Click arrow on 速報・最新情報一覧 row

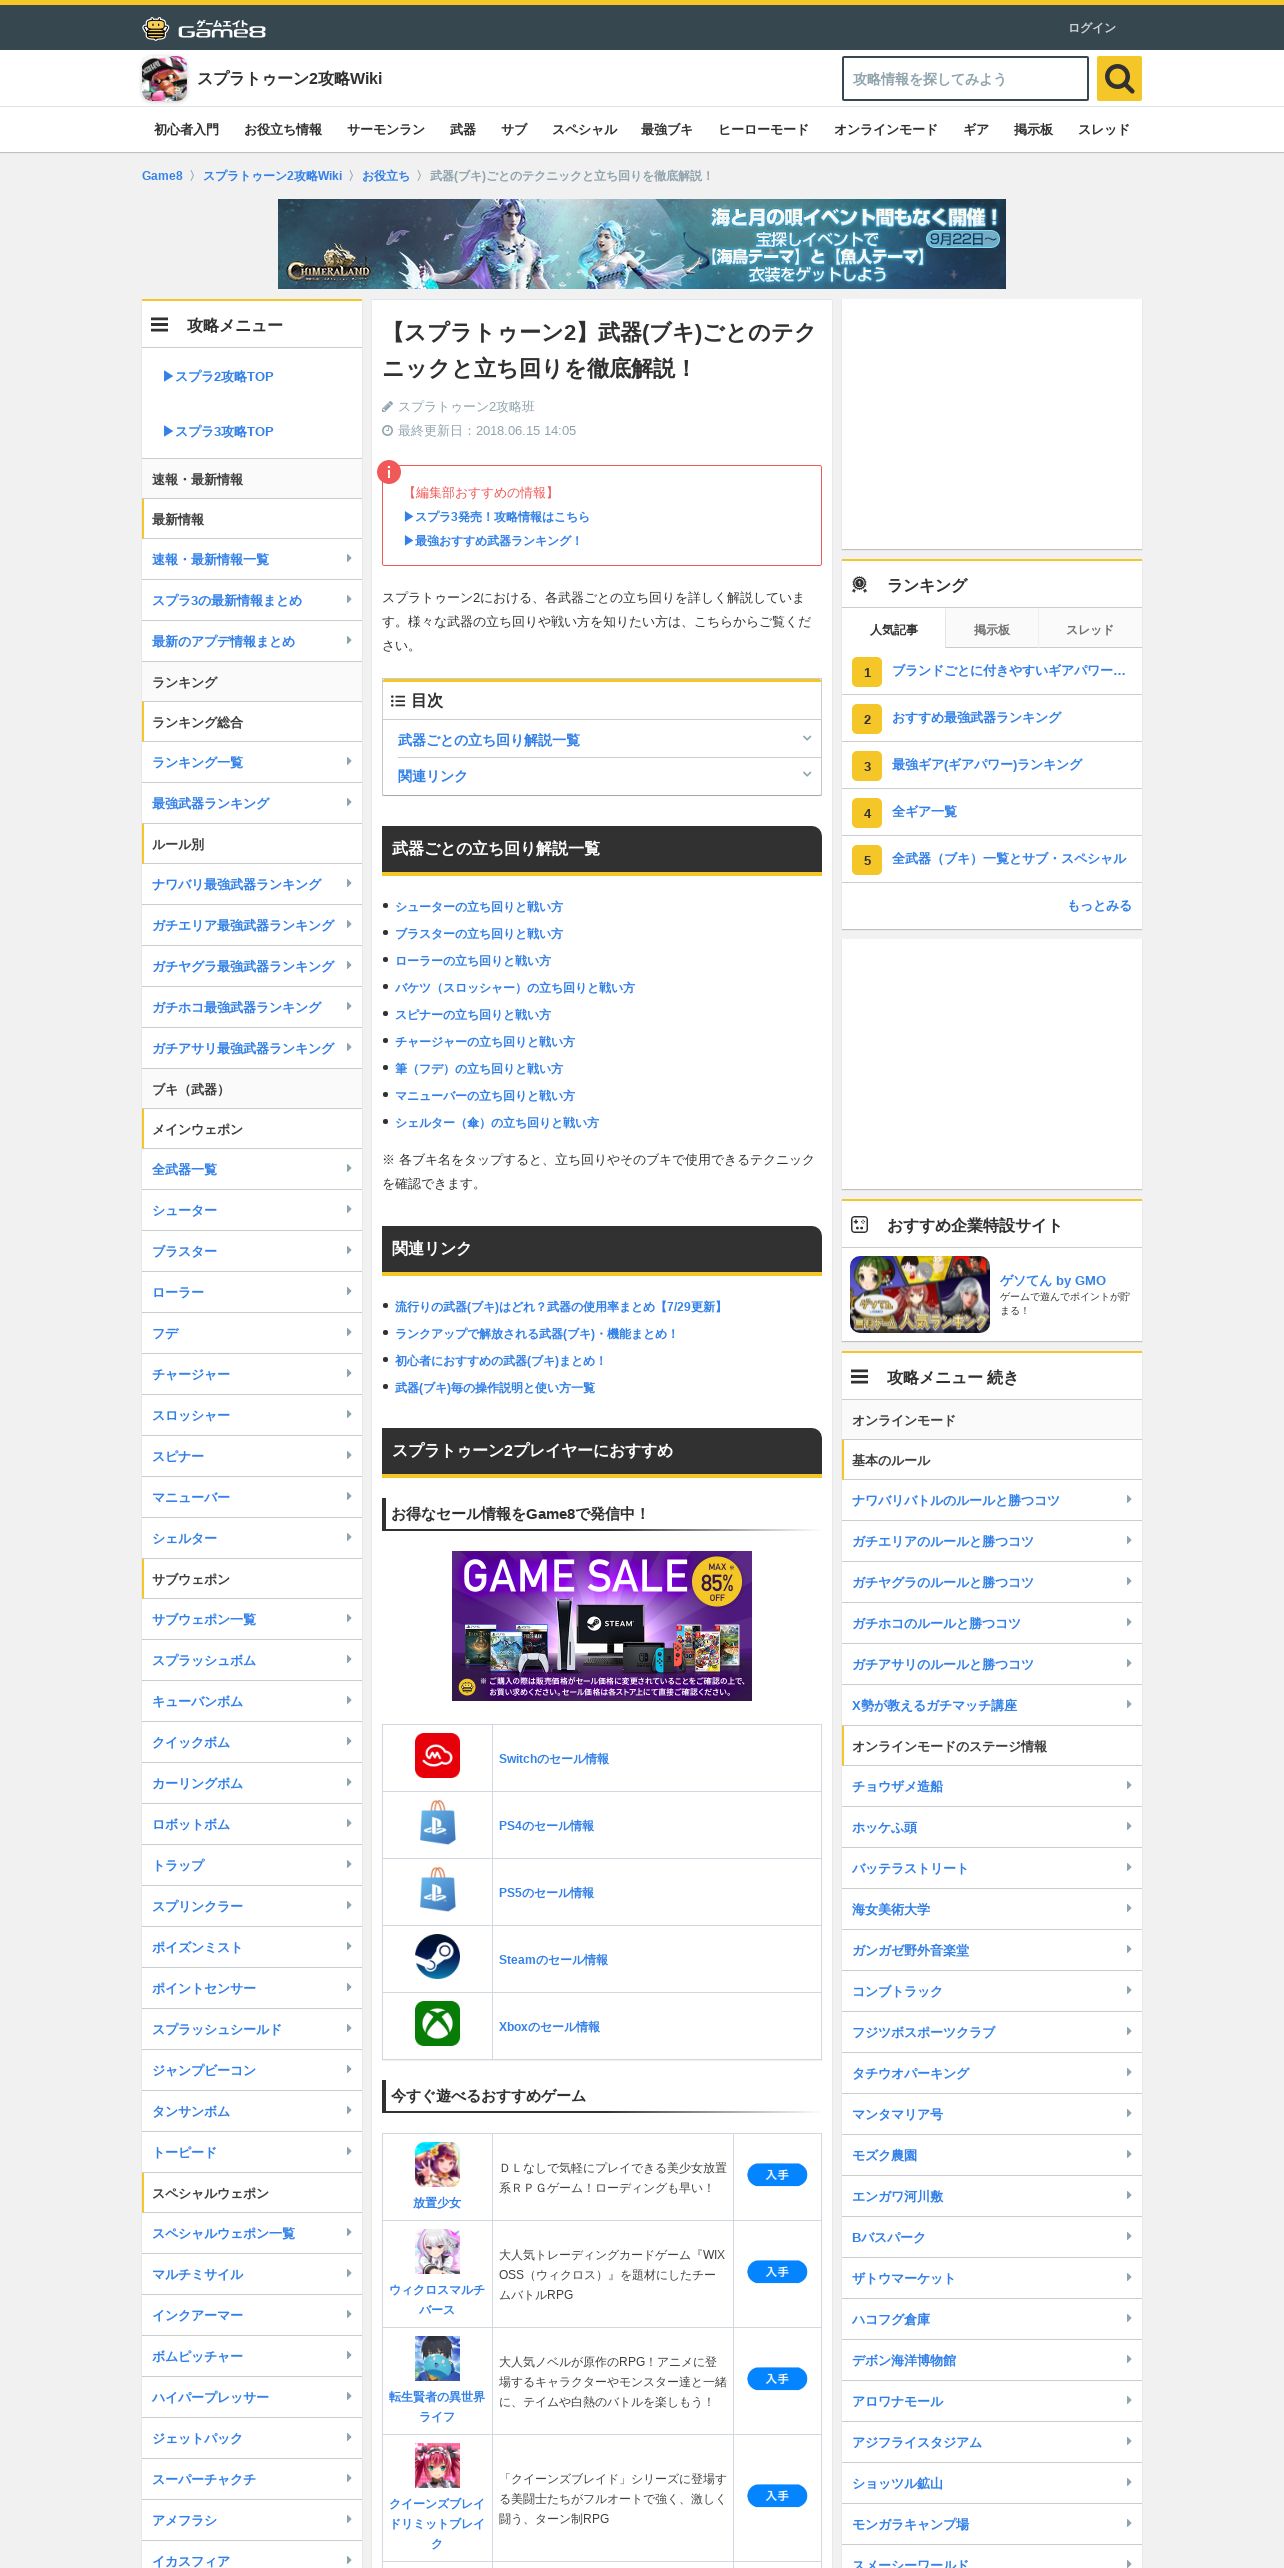click(x=349, y=559)
